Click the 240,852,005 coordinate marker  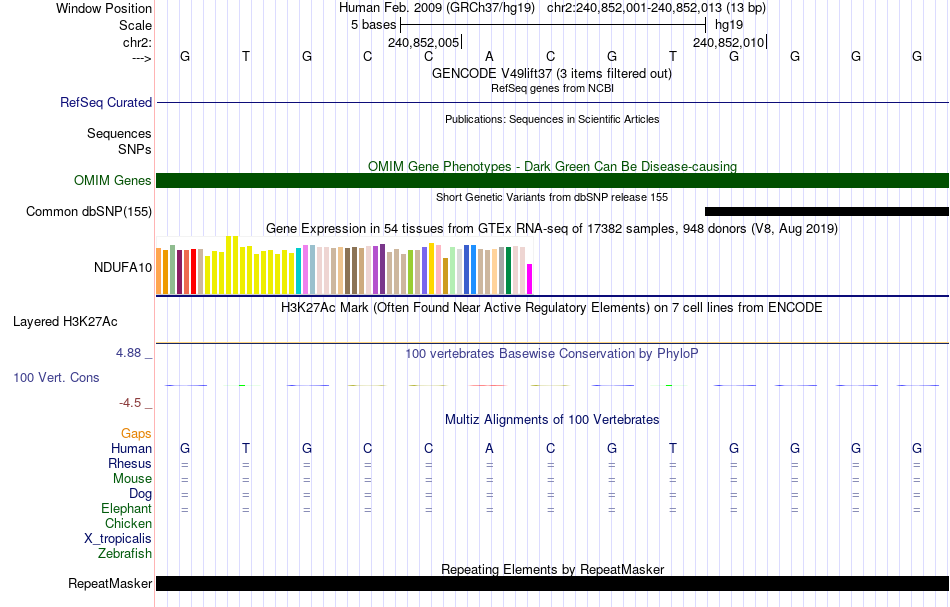(x=424, y=42)
